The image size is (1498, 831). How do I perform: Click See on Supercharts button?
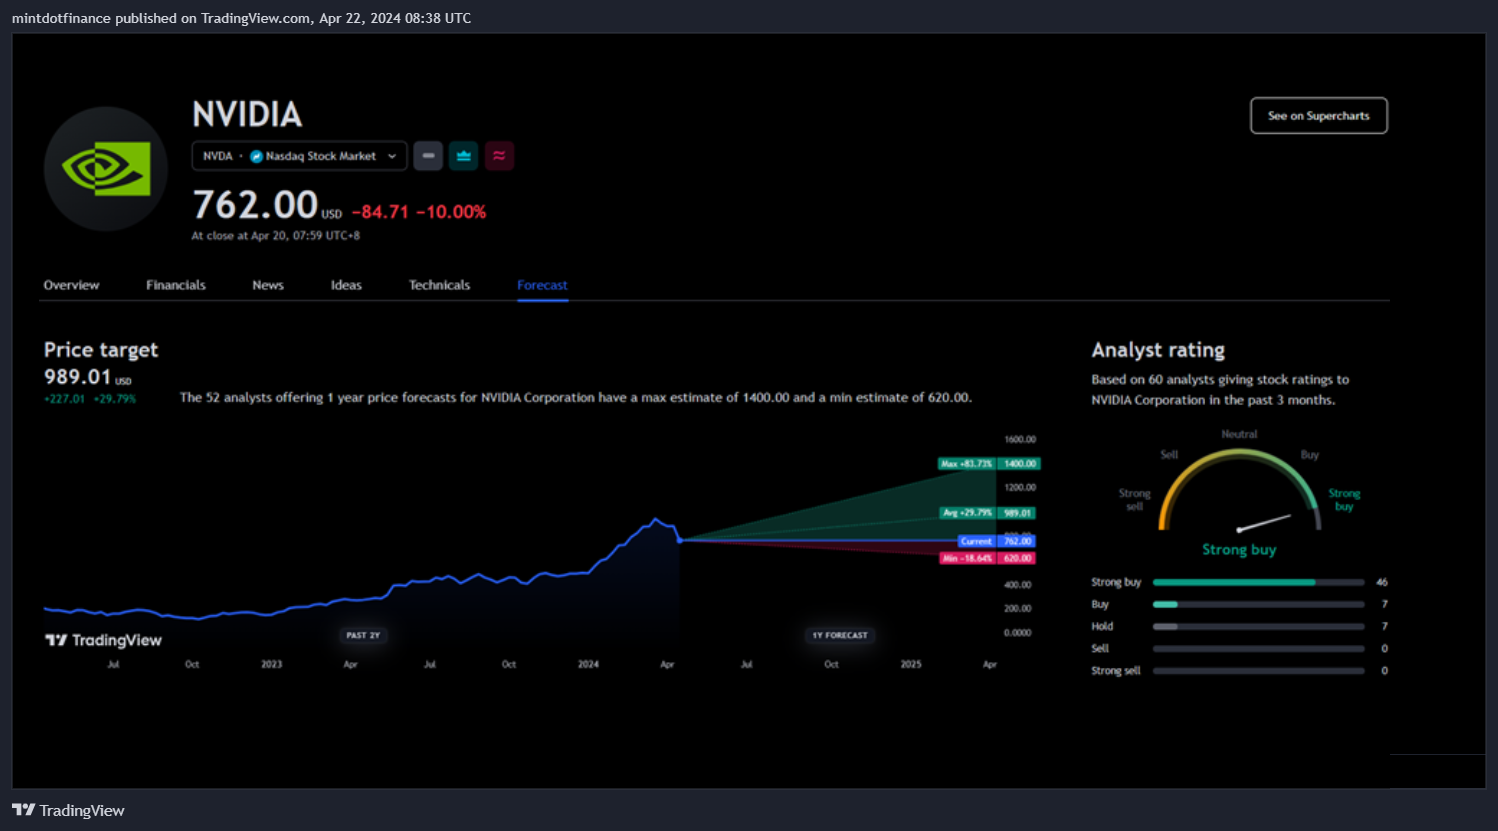pos(1319,116)
